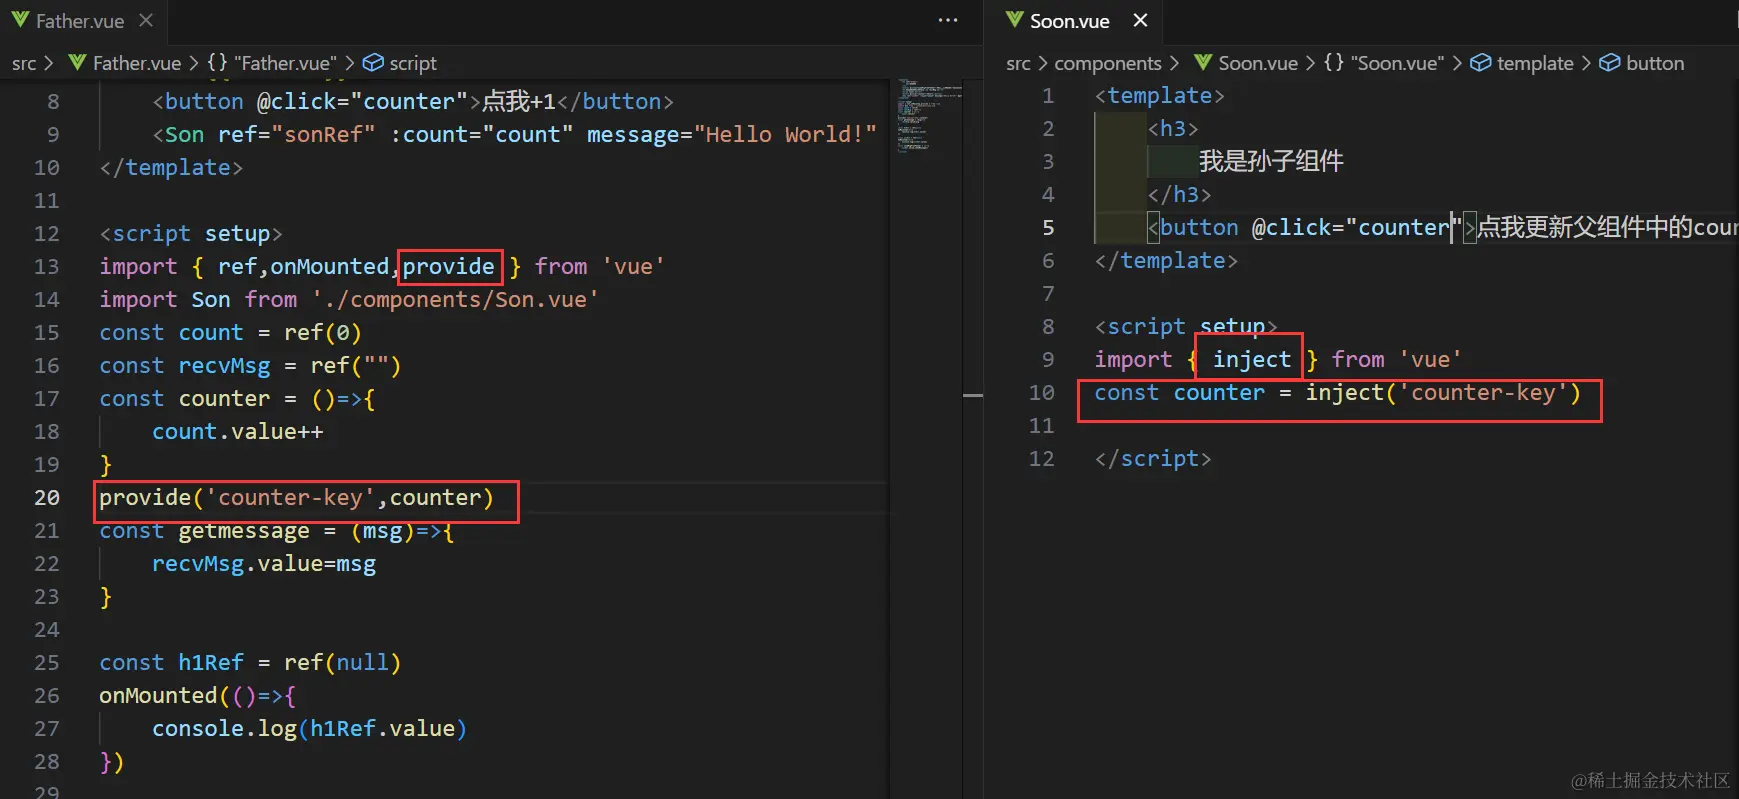Click line number 26 in Father.vue

(x=47, y=696)
